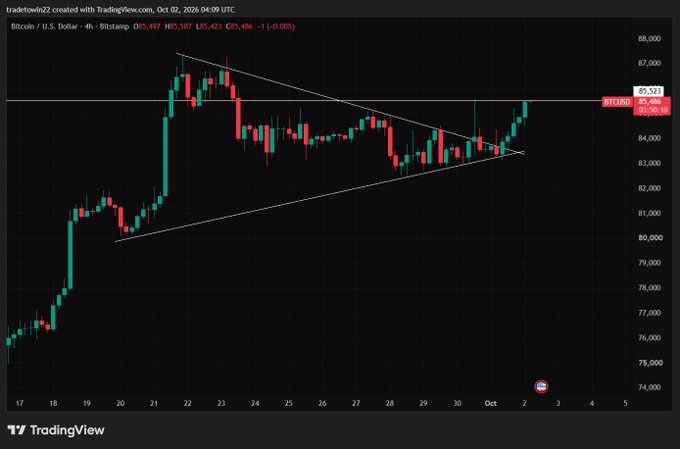Click the 75,000 price axis label
Screen dimensions: 680x449
point(649,363)
